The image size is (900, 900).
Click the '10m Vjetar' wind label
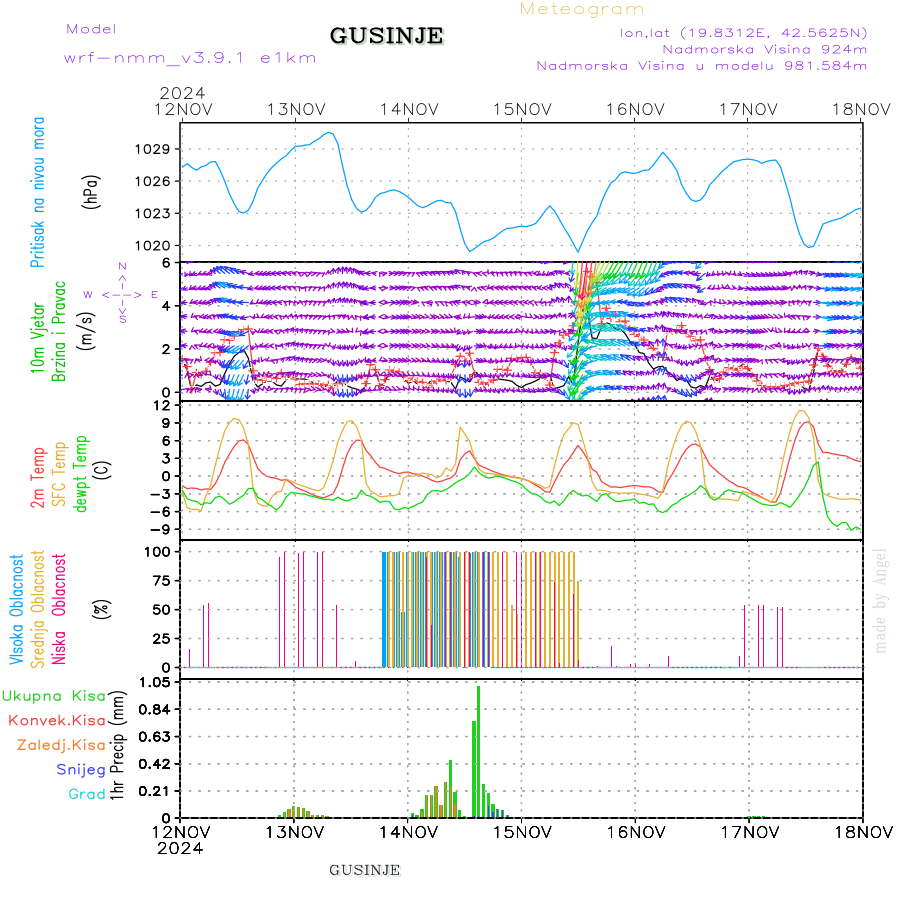pyautogui.click(x=37, y=338)
